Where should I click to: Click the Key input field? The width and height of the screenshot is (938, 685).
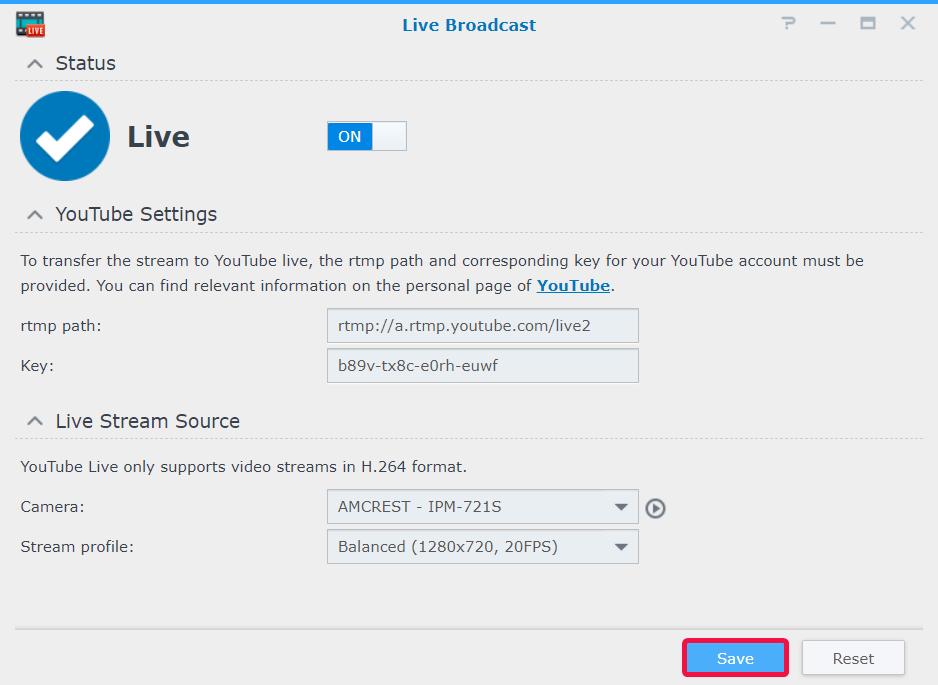[482, 366]
